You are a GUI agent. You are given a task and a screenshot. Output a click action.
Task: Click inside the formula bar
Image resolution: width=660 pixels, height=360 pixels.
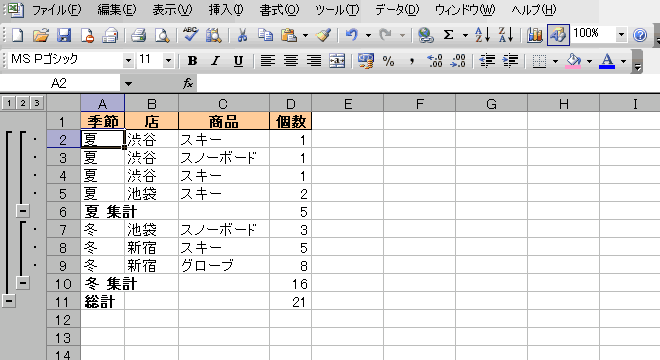[x=427, y=83]
